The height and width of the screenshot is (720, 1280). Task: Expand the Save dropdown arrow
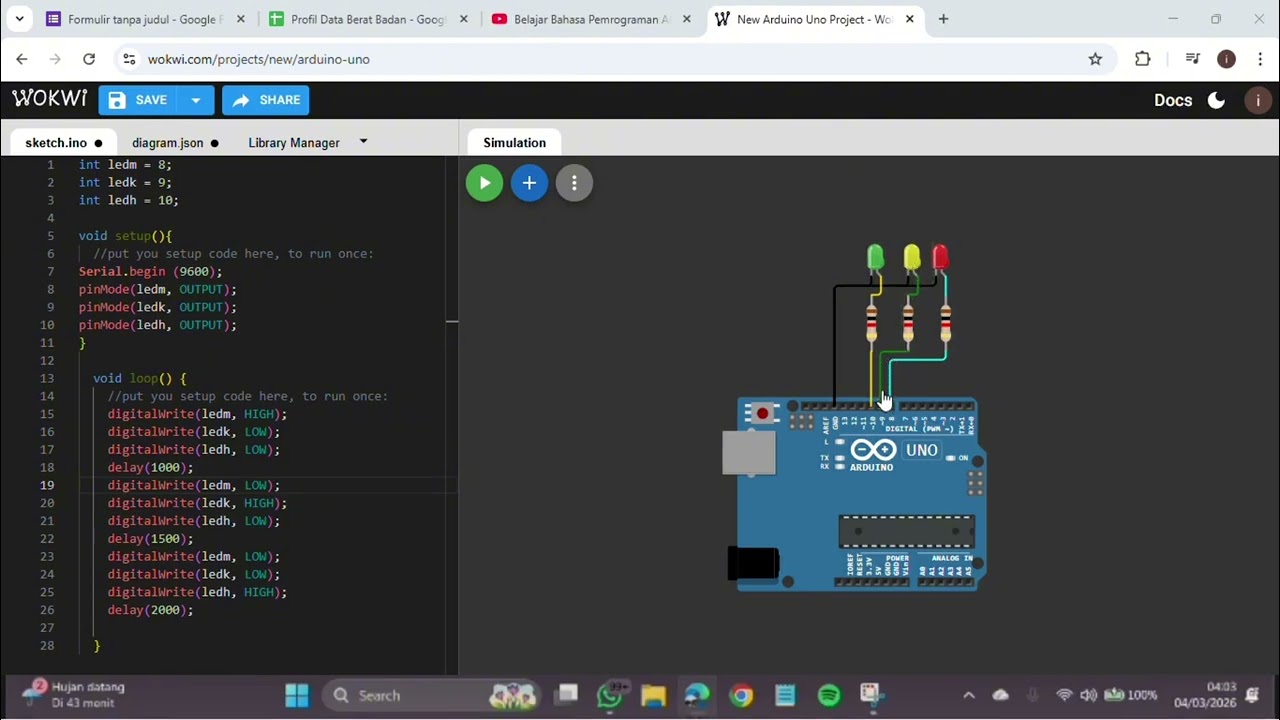[x=196, y=100]
